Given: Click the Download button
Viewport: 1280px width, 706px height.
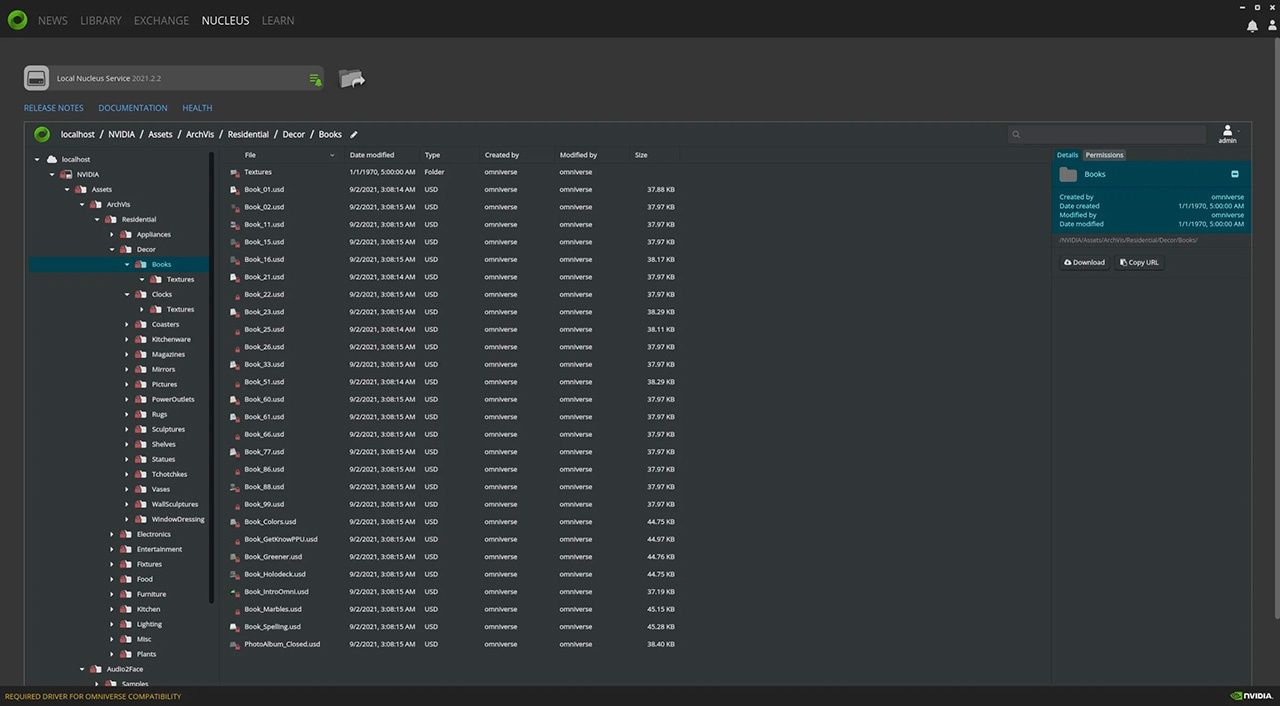Looking at the screenshot, I should coord(1085,263).
